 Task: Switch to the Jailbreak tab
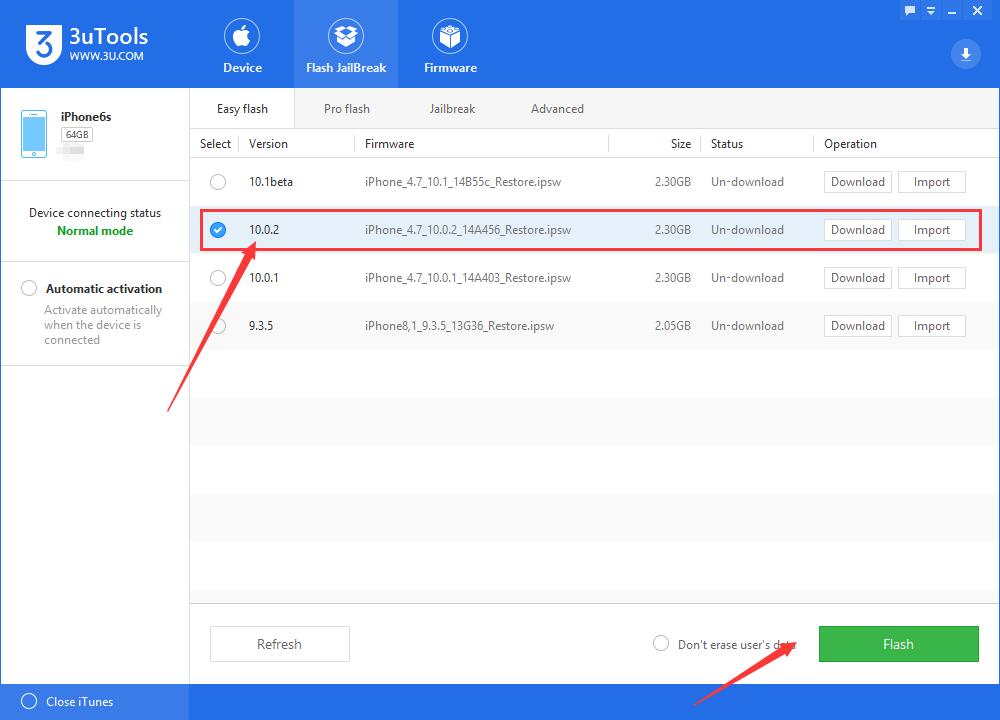point(452,108)
